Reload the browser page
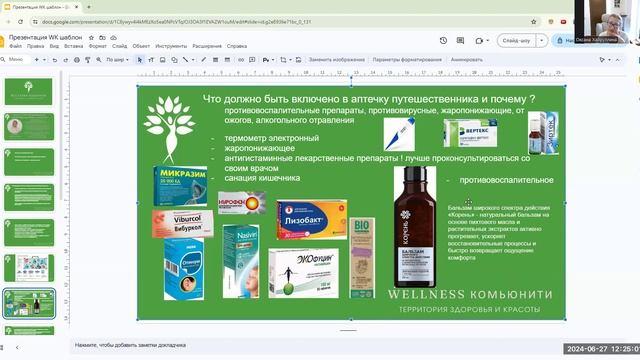640x360 pixels. (20, 22)
